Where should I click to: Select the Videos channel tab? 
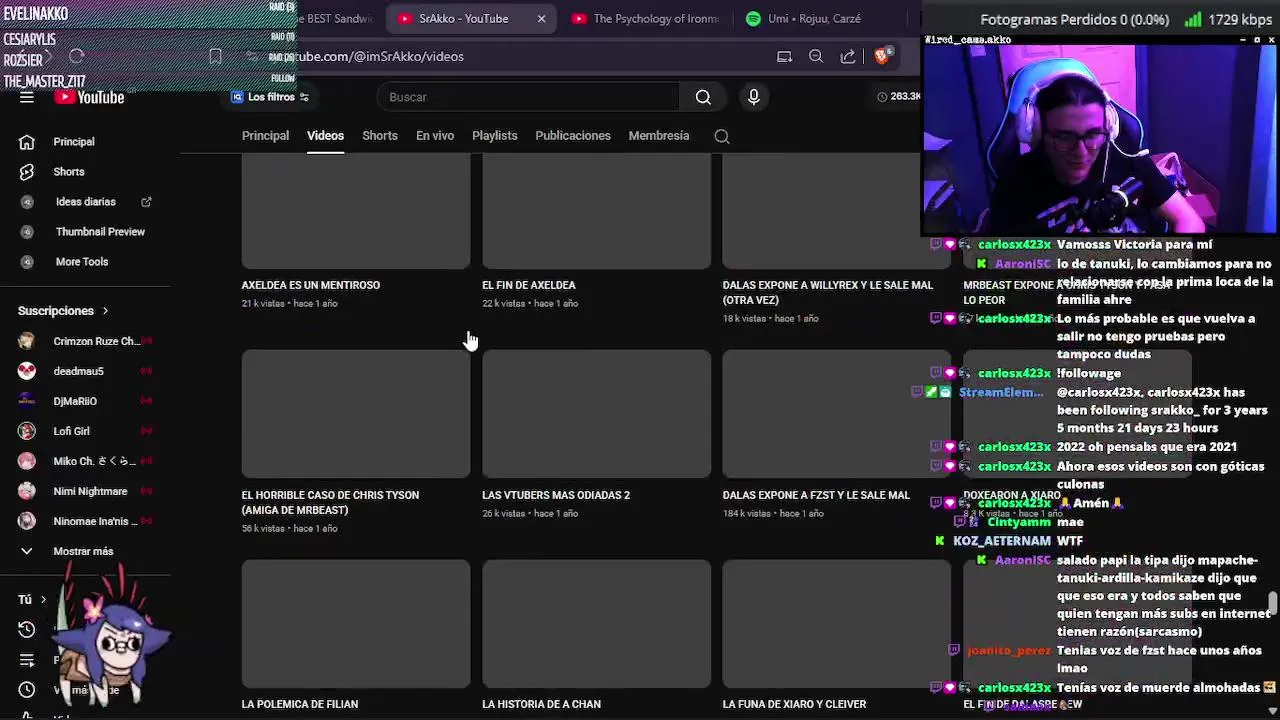(325, 136)
